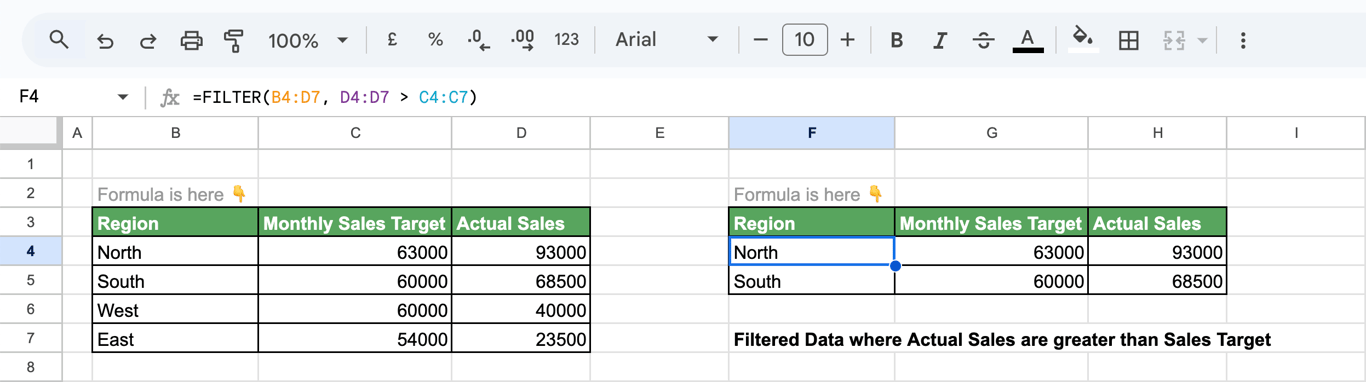The width and height of the screenshot is (1366, 382).
Task: Increase decimal places
Action: coord(522,40)
